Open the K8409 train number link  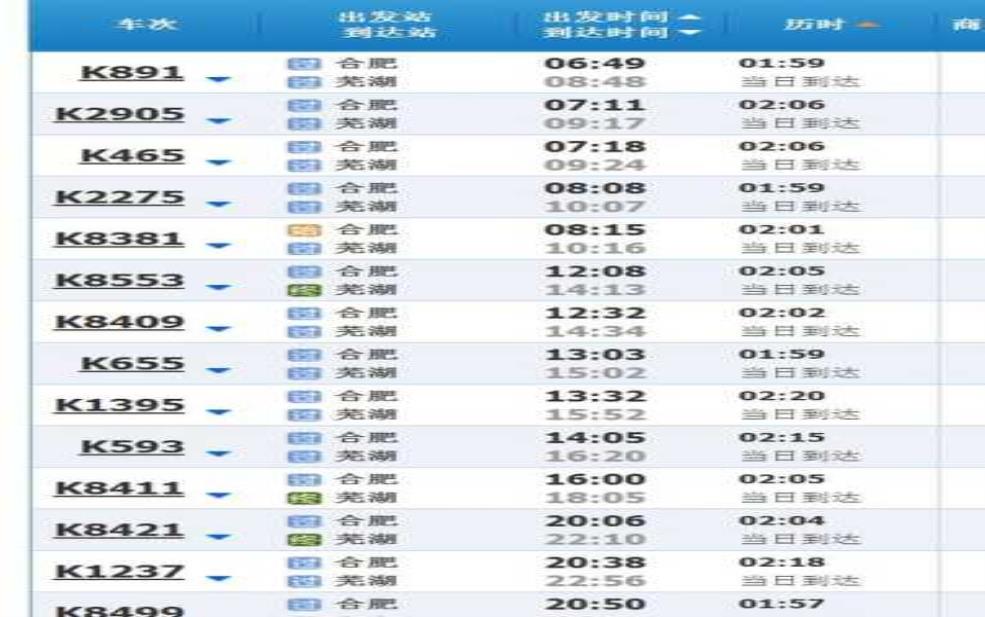point(119,322)
